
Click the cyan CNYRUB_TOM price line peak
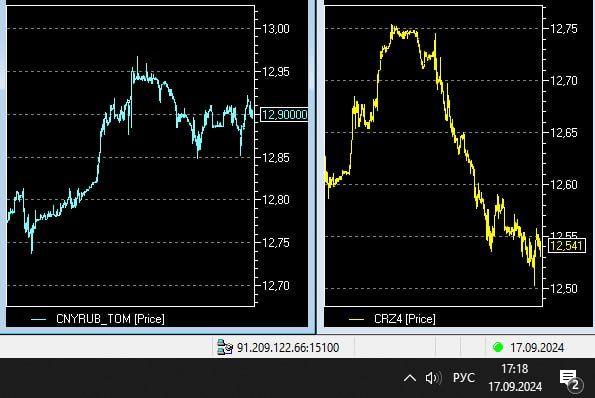[x=137, y=58]
